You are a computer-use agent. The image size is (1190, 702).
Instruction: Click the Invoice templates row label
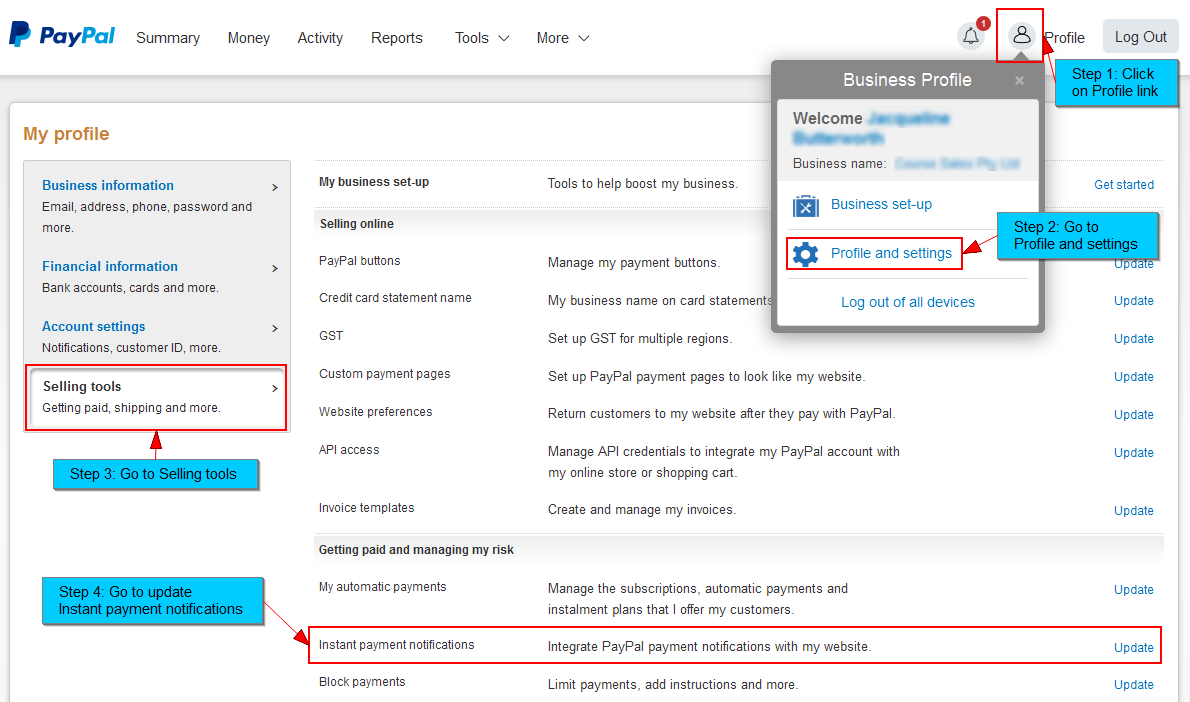click(367, 508)
